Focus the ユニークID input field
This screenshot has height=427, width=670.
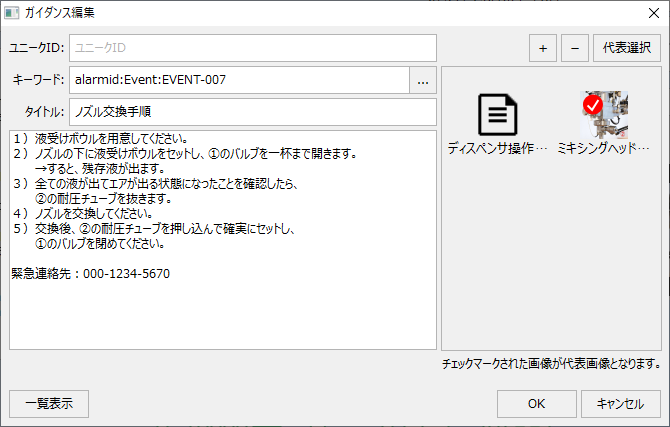[x=252, y=47]
